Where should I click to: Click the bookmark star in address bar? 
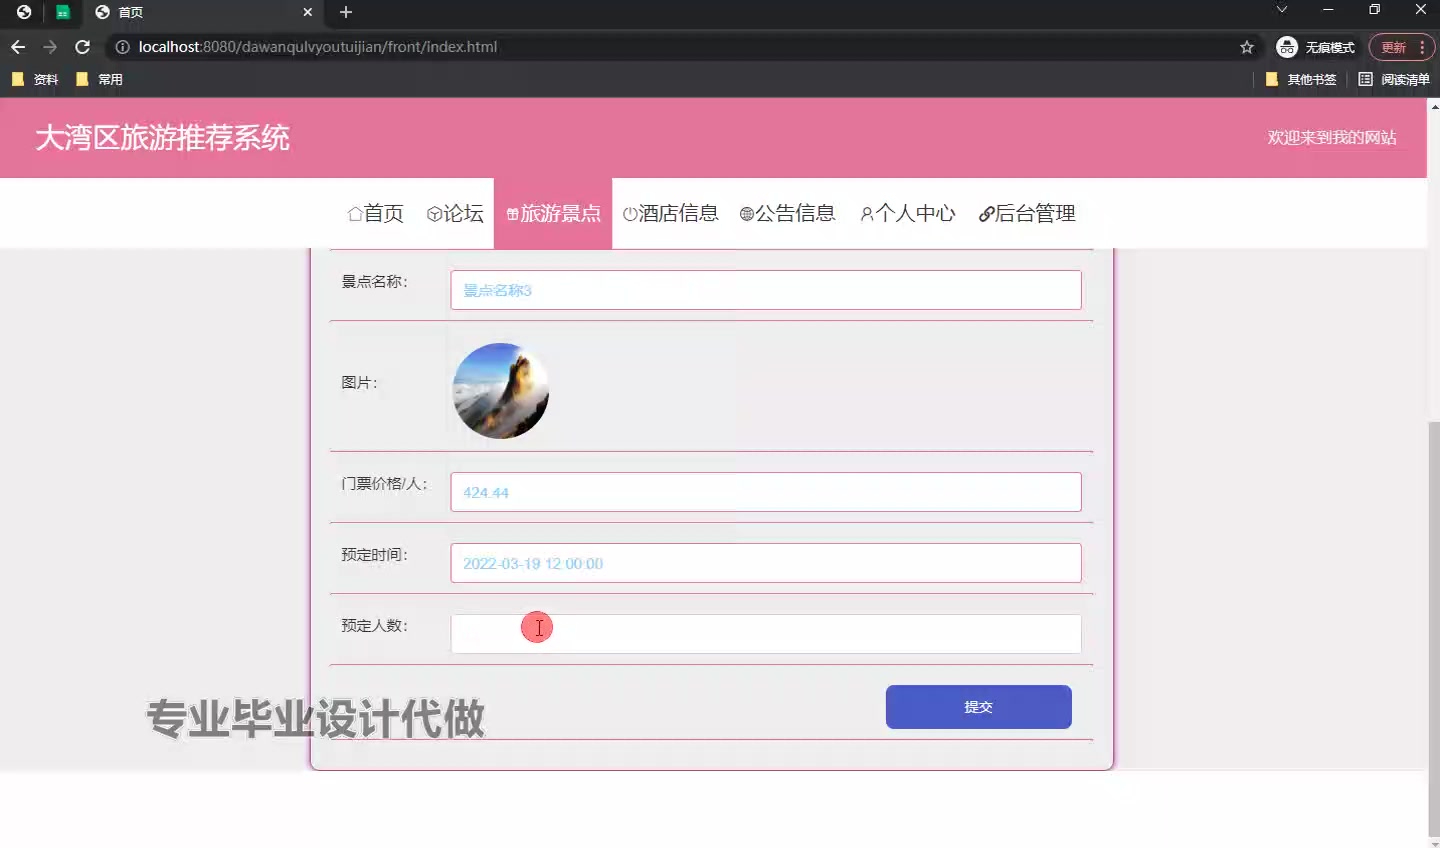click(x=1246, y=47)
